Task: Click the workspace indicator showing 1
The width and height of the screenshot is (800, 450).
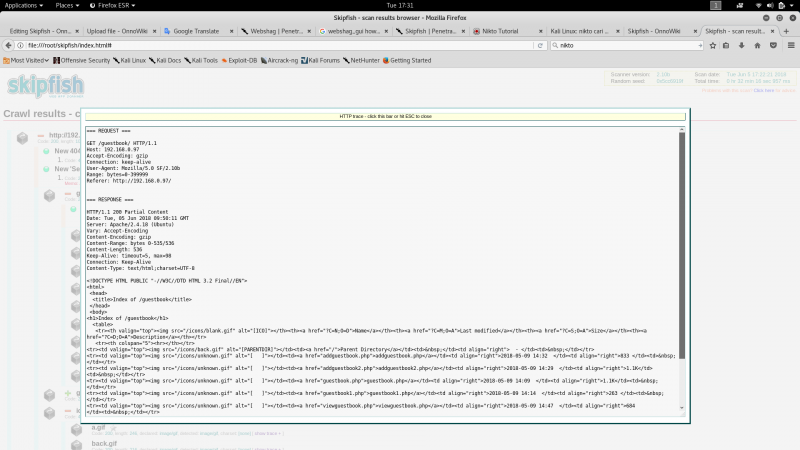Action: click(x=716, y=5)
